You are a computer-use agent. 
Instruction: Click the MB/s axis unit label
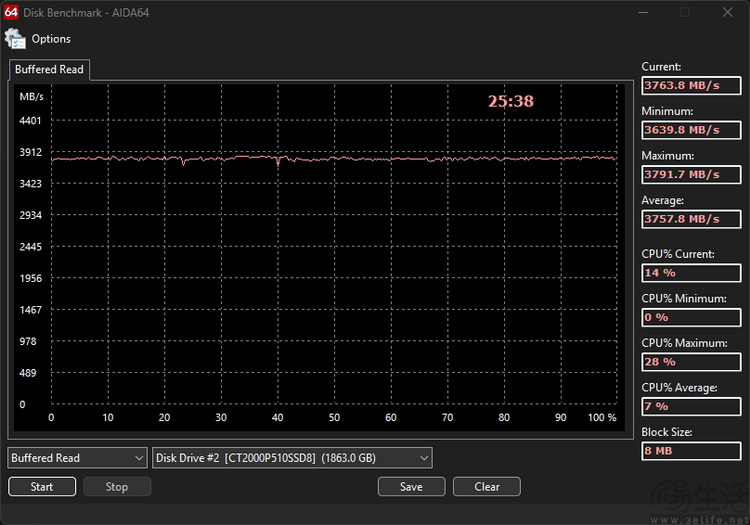coord(31,97)
